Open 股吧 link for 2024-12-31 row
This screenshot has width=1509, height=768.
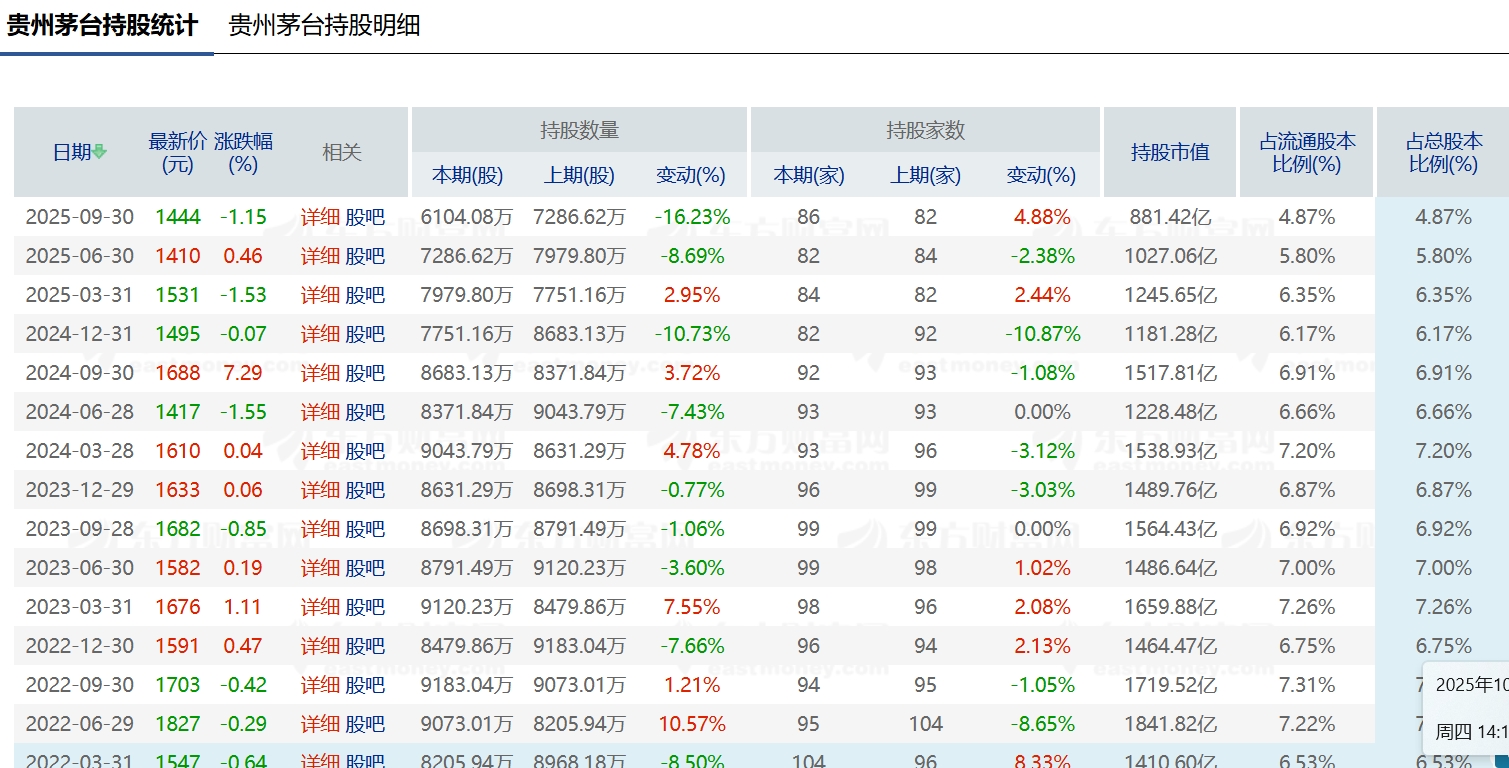click(365, 334)
